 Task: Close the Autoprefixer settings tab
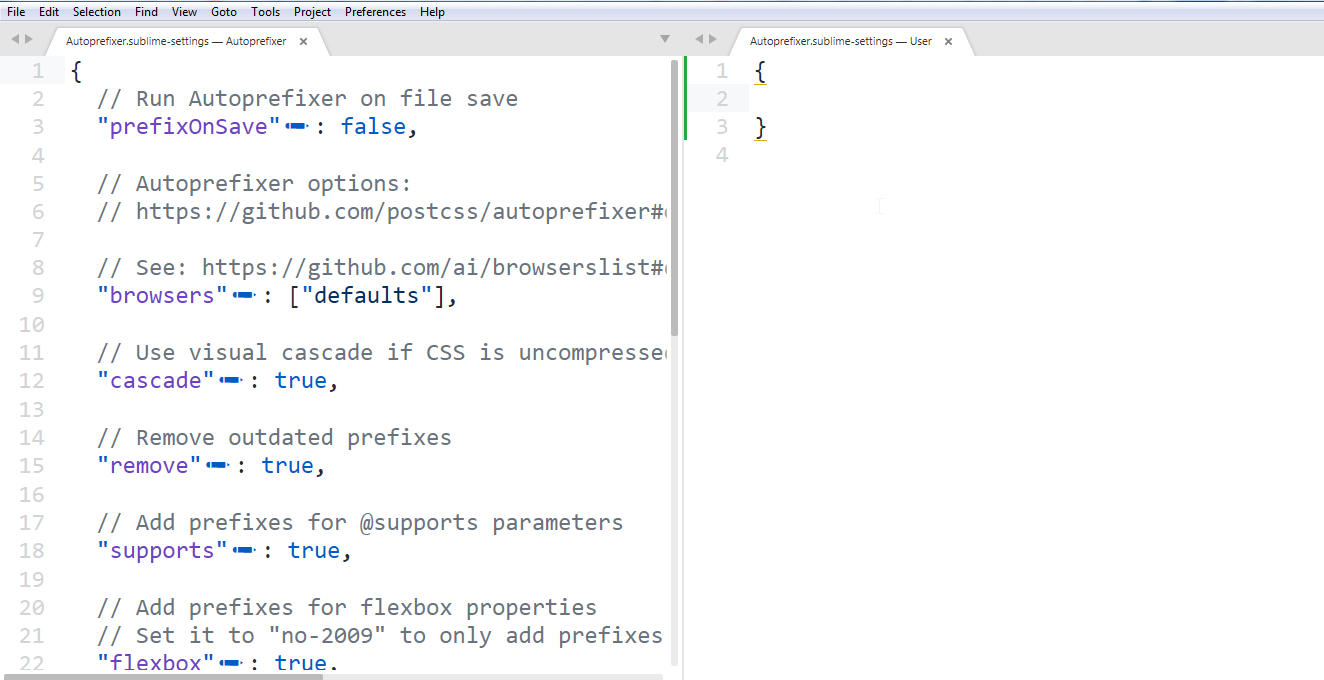click(303, 42)
